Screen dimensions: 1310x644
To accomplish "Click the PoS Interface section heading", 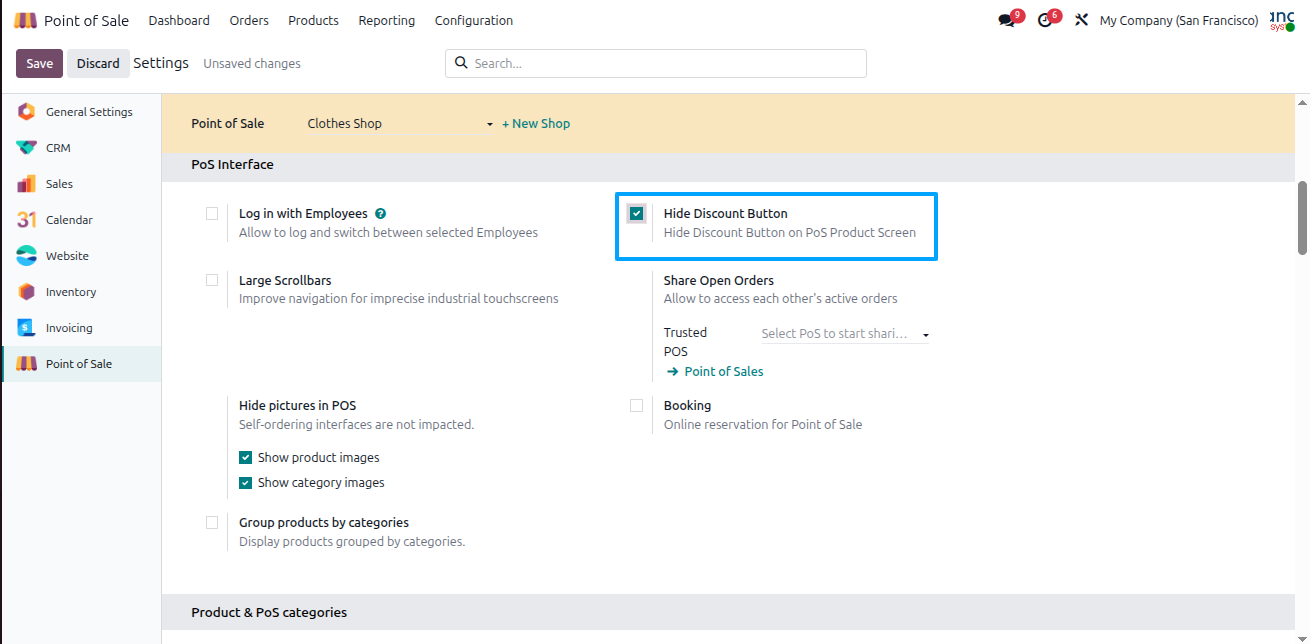I will 232,164.
